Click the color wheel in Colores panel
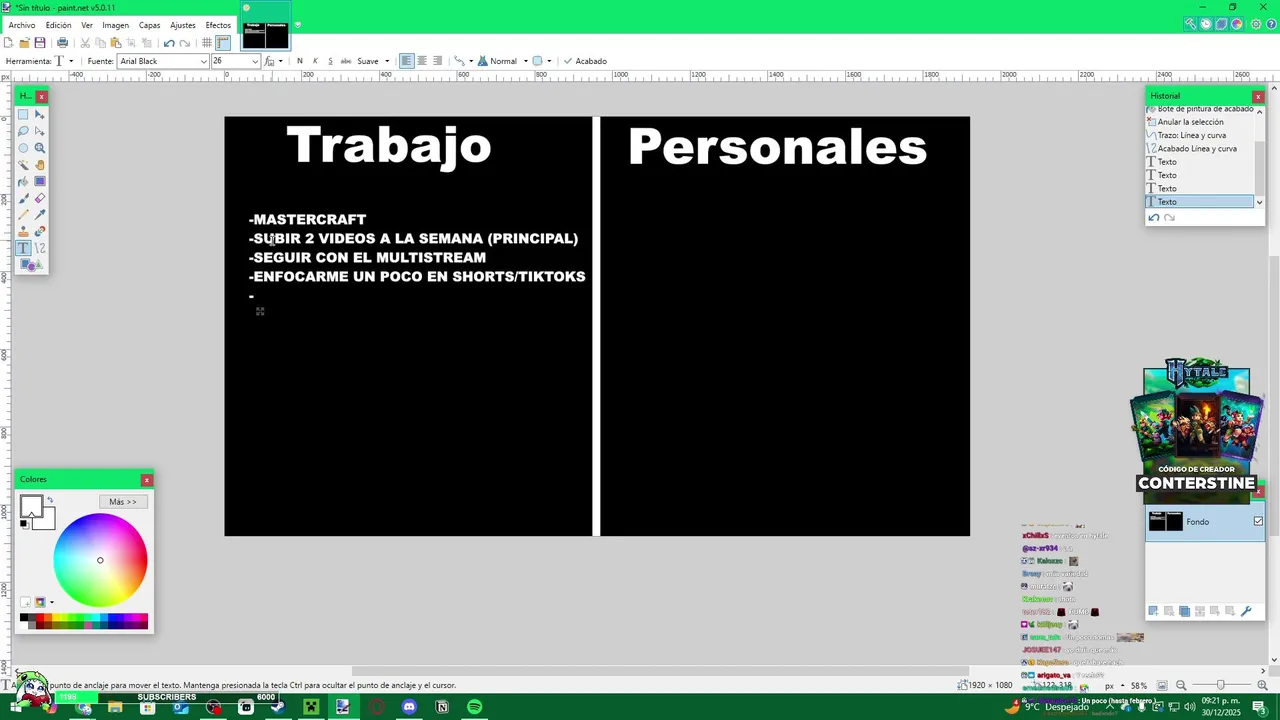Image resolution: width=1280 pixels, height=720 pixels. (100, 560)
